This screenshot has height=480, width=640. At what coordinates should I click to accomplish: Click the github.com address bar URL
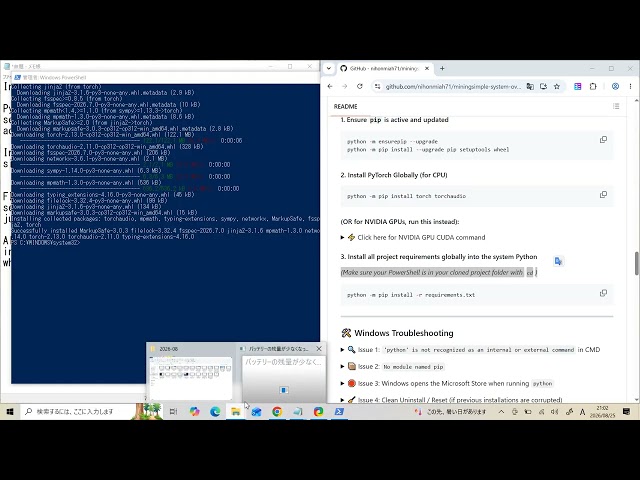click(x=453, y=87)
